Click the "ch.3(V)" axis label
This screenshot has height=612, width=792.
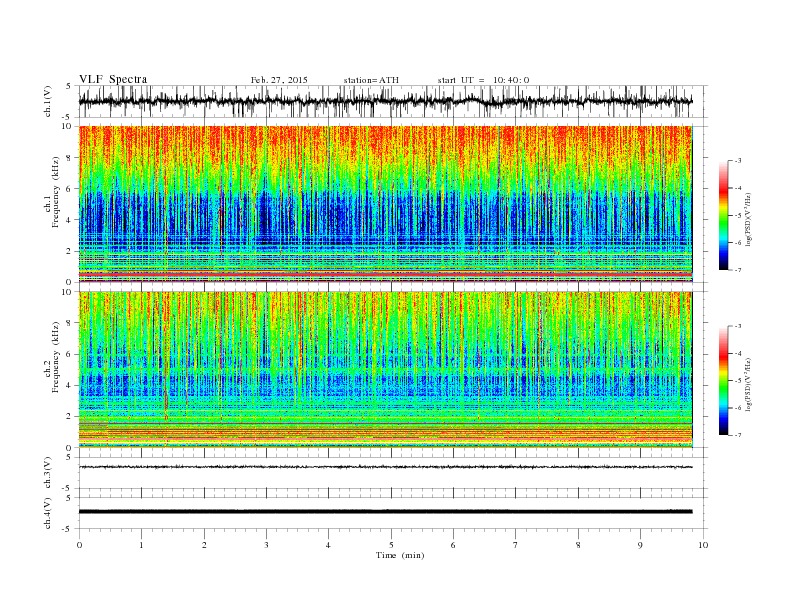coord(48,473)
